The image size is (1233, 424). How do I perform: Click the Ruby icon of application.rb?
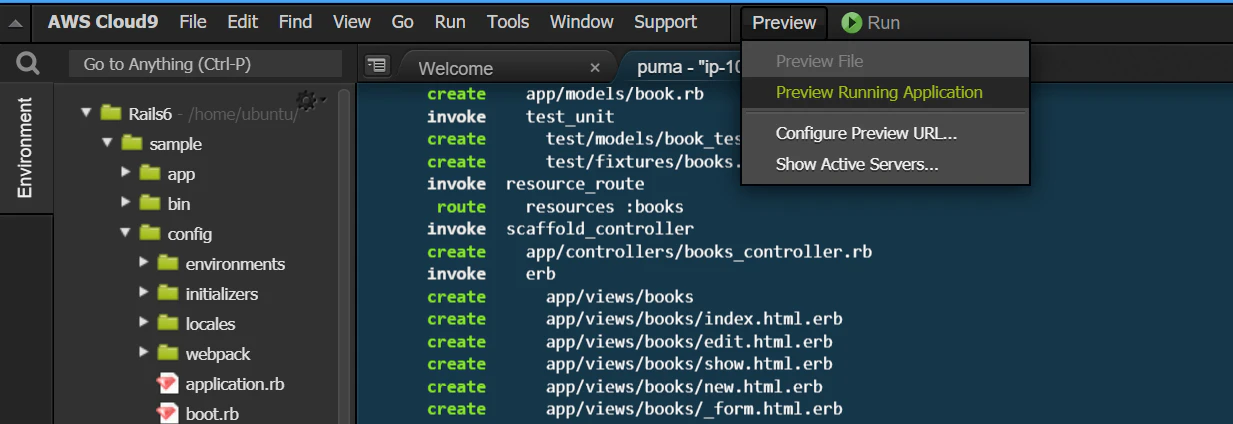(168, 383)
